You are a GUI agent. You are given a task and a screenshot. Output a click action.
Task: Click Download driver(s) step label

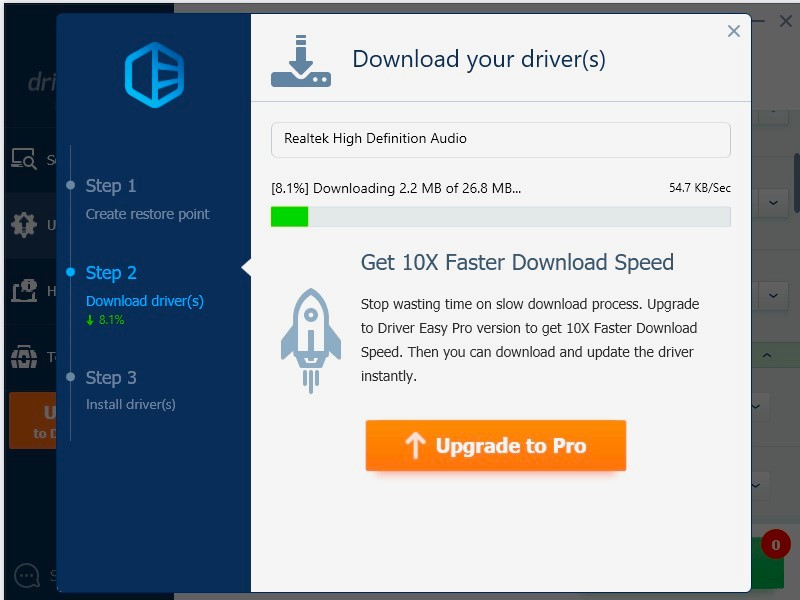[145, 301]
